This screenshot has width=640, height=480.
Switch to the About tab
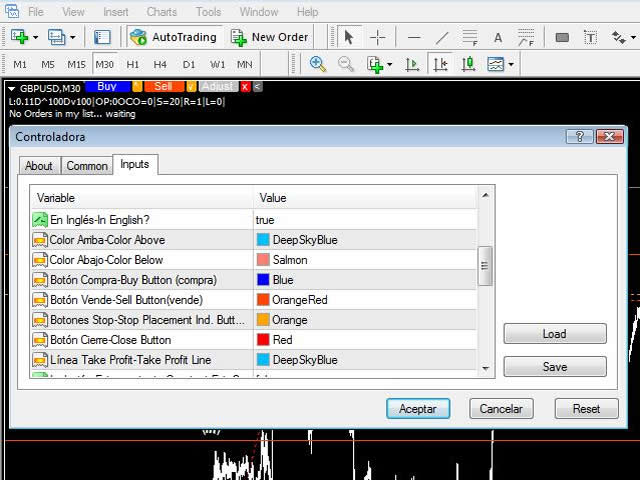point(39,166)
